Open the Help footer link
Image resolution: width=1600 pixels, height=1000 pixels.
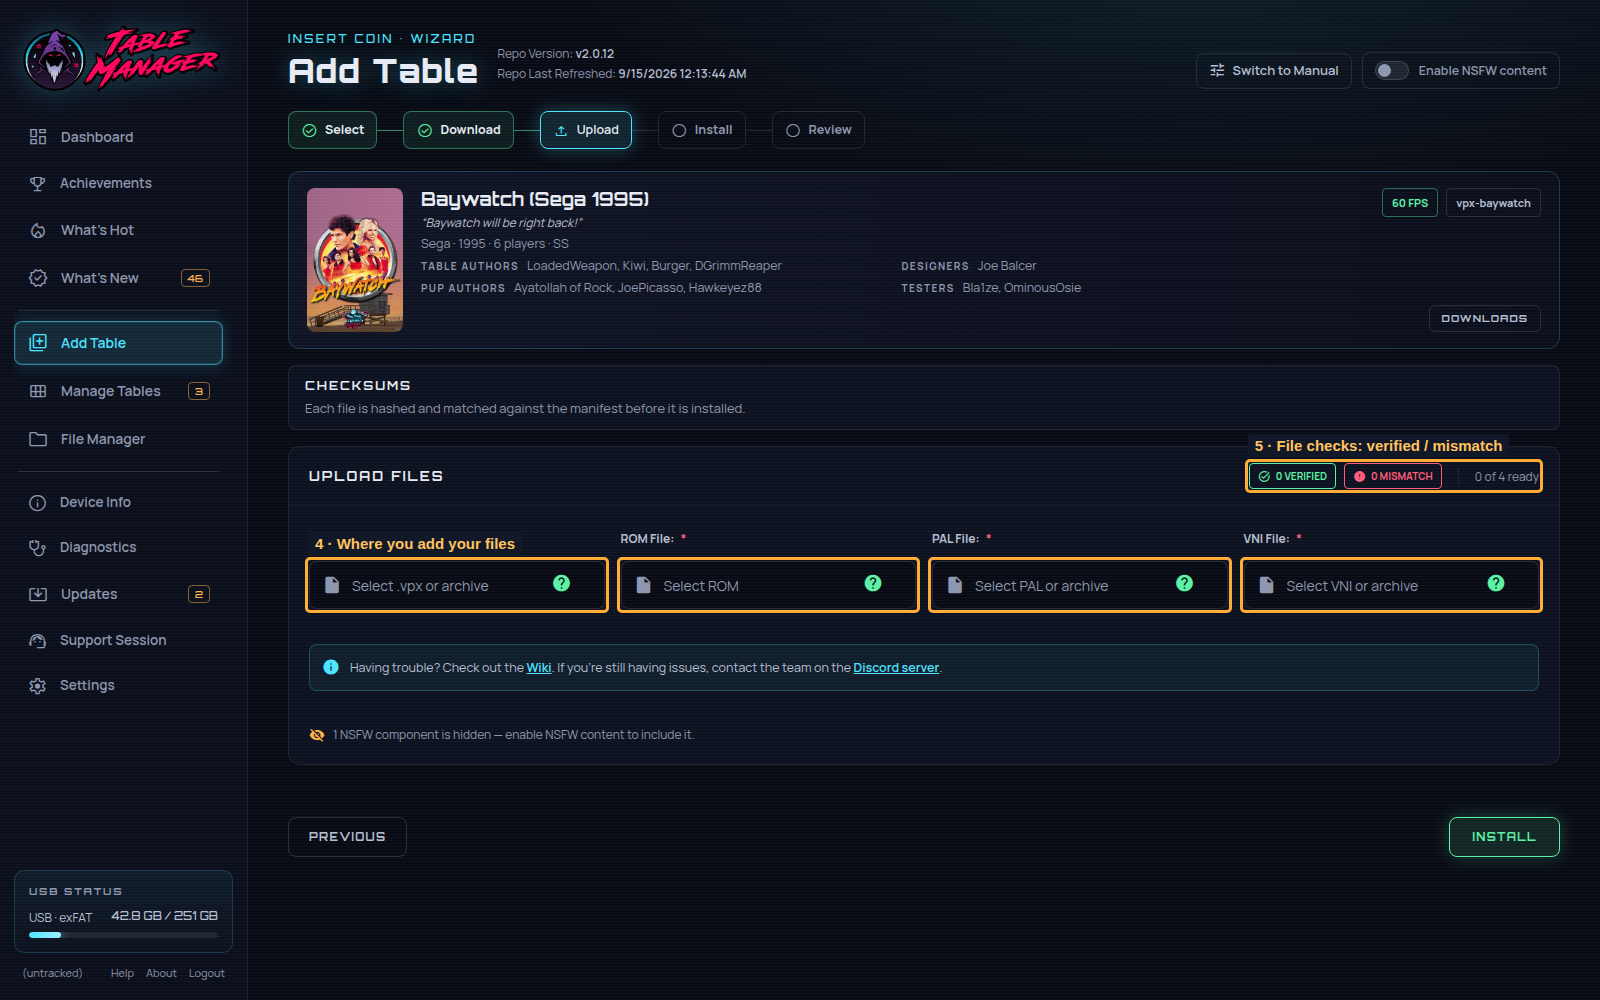click(x=122, y=973)
